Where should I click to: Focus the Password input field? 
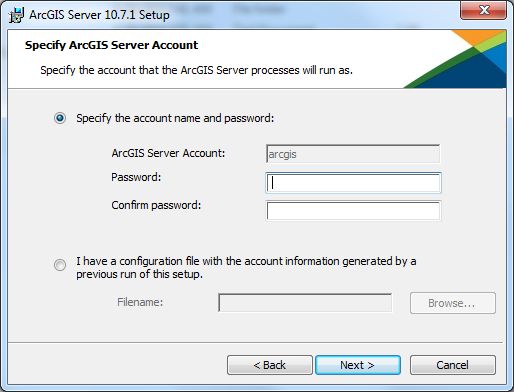tap(353, 183)
